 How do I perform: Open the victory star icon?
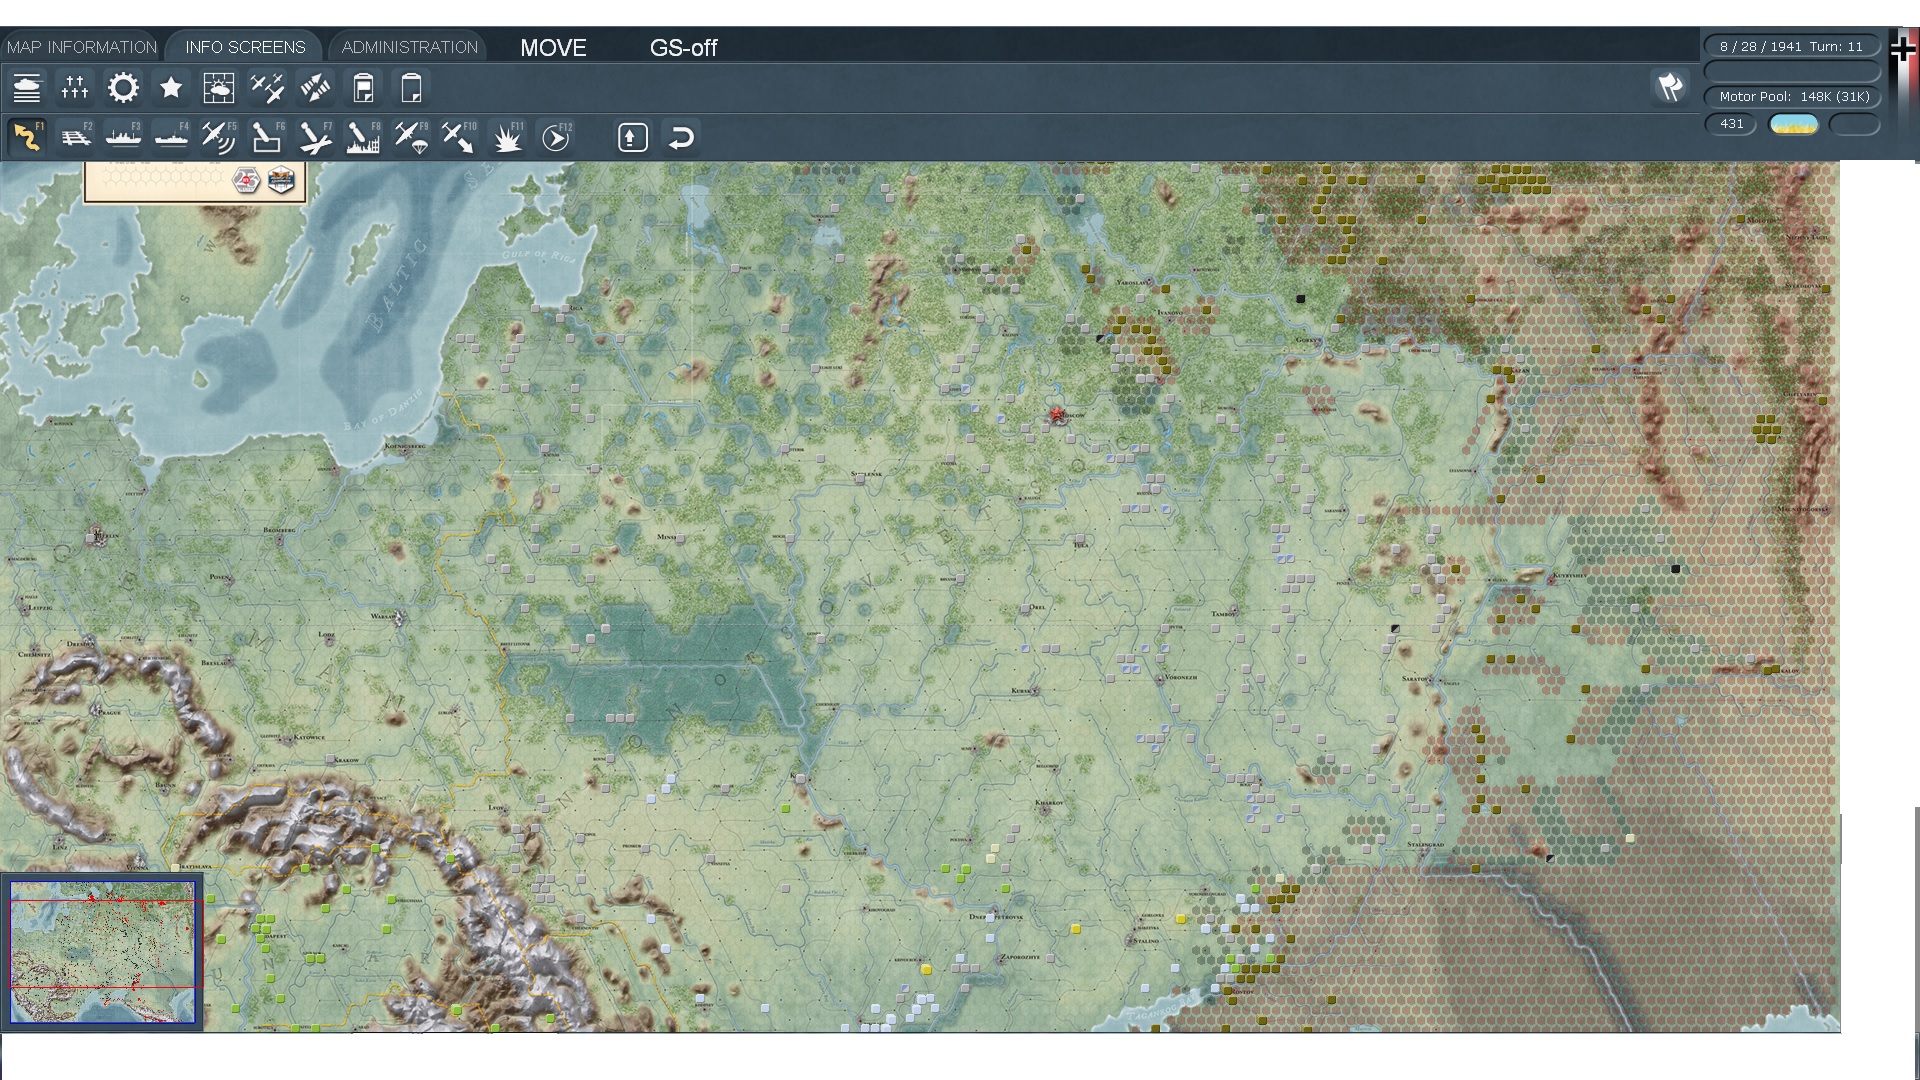(x=171, y=88)
